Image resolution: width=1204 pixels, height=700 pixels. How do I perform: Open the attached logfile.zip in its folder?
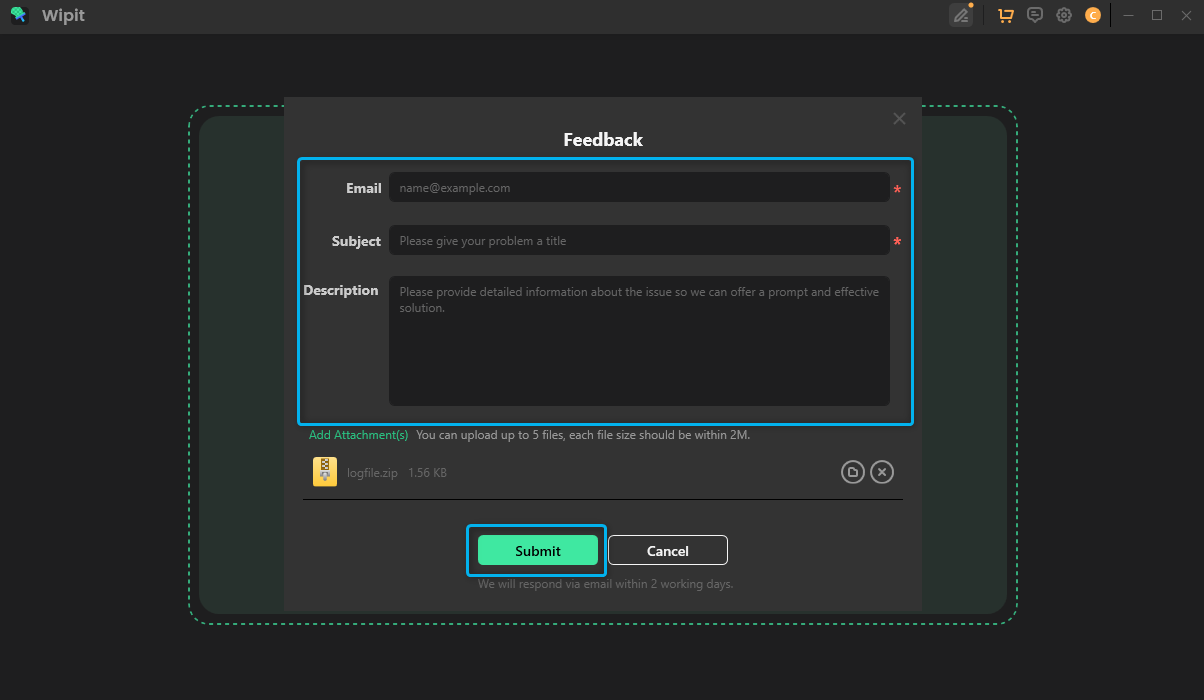tap(852, 471)
